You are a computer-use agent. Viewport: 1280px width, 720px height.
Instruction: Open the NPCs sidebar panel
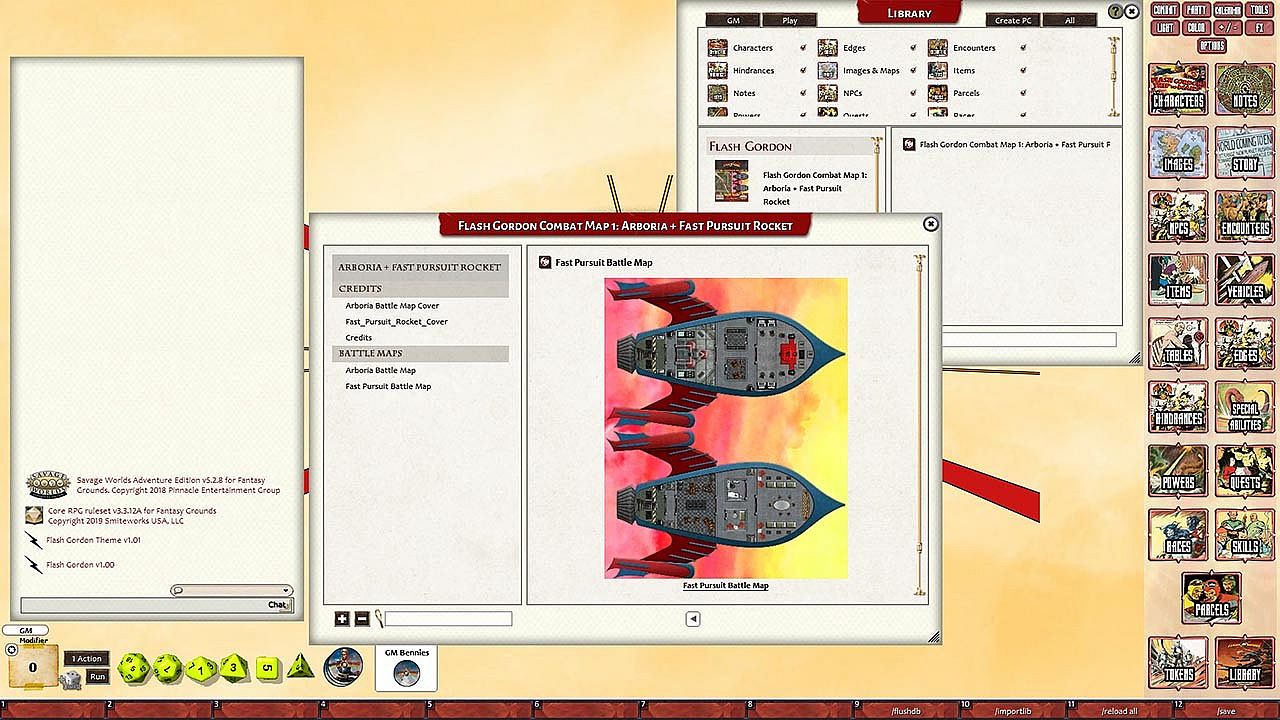(x=1178, y=217)
